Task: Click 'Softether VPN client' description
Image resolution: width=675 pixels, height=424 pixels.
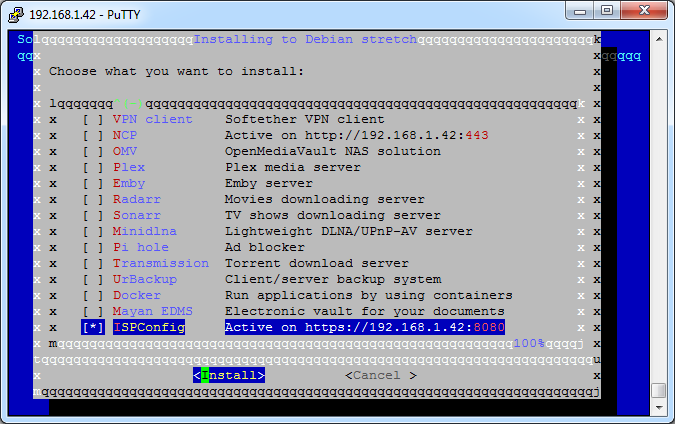Action: tap(305, 119)
